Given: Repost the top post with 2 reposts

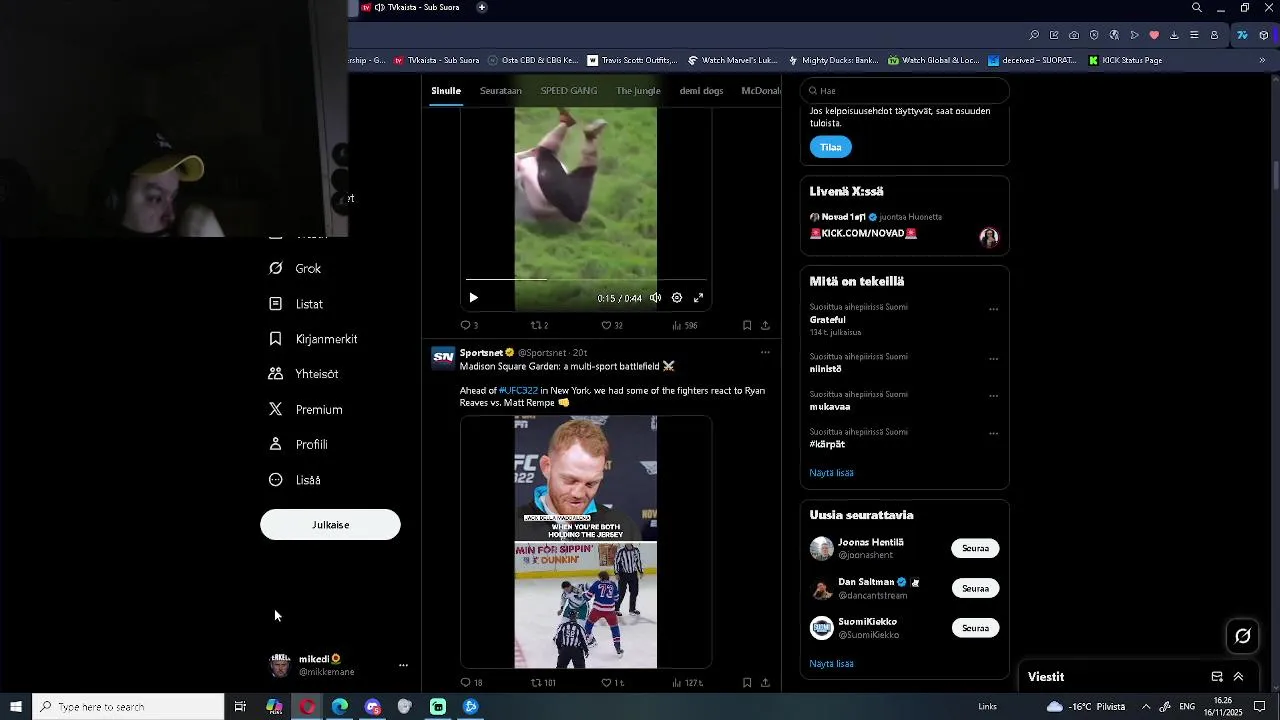Looking at the screenshot, I should tap(539, 325).
